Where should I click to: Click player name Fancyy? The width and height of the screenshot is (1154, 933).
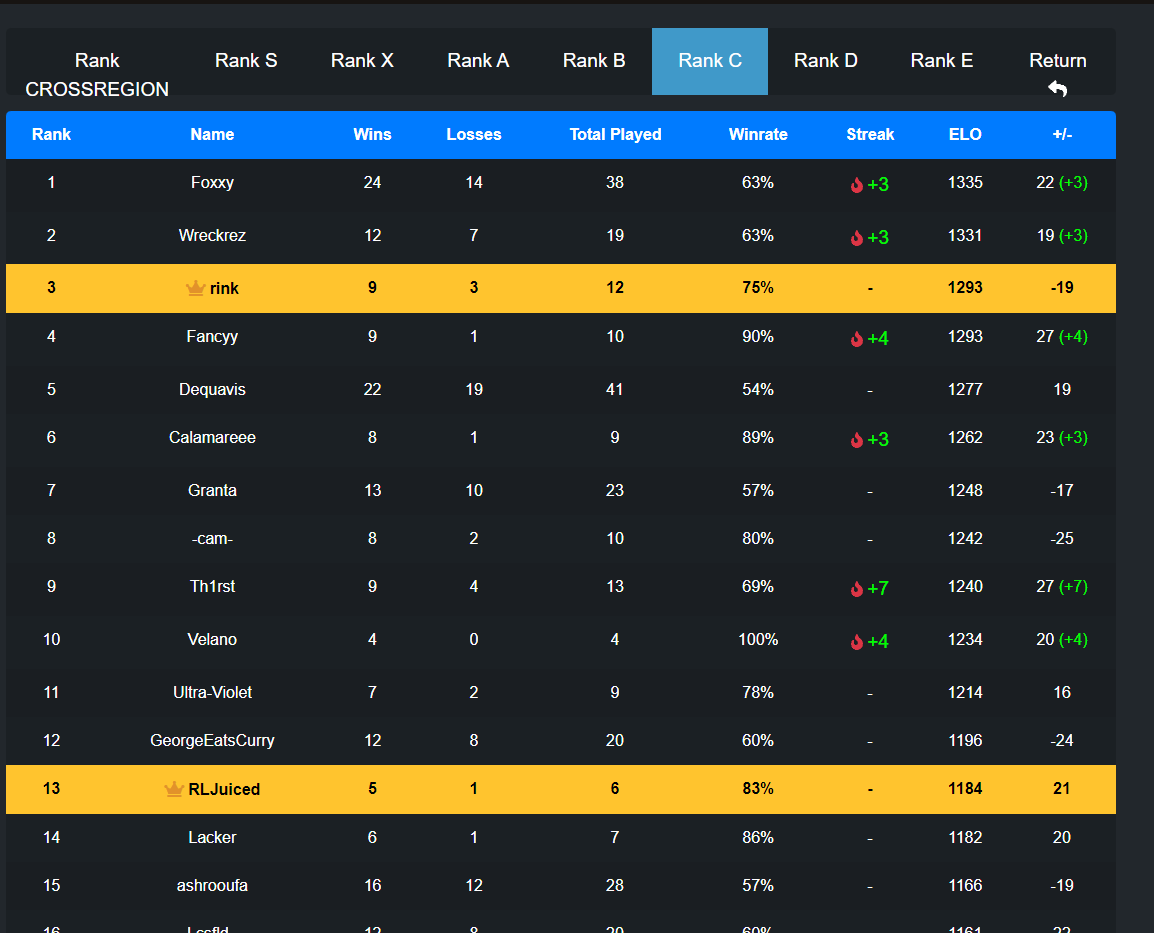[212, 336]
